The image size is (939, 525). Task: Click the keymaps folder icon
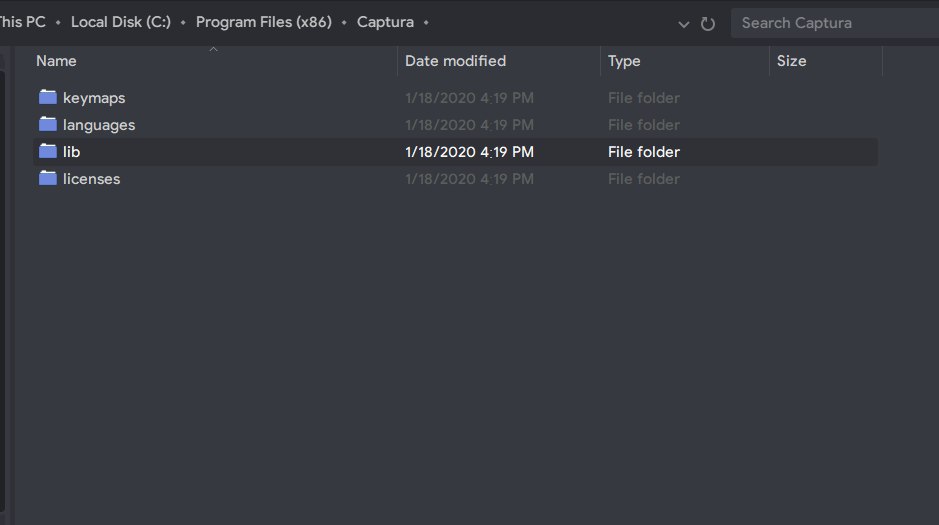tap(48, 97)
